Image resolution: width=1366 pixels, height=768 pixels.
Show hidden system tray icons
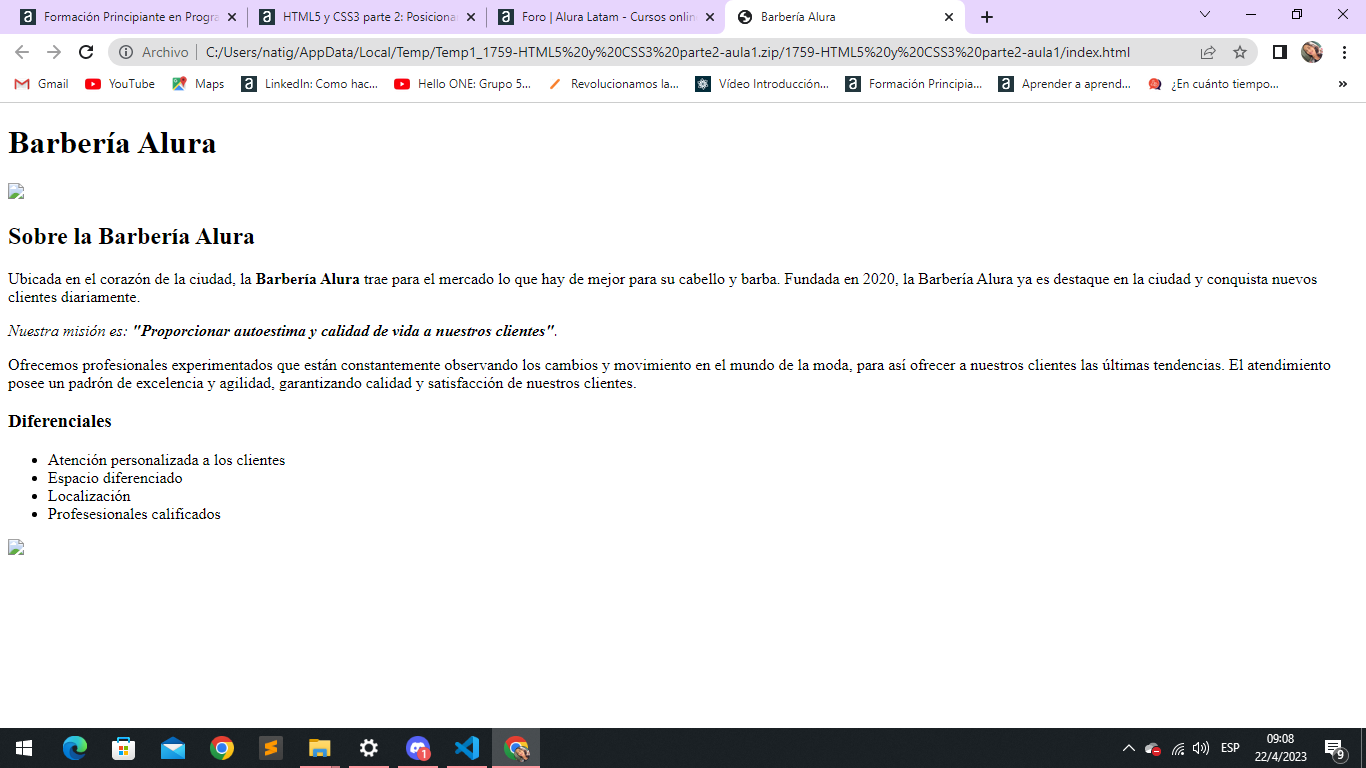pos(1129,748)
